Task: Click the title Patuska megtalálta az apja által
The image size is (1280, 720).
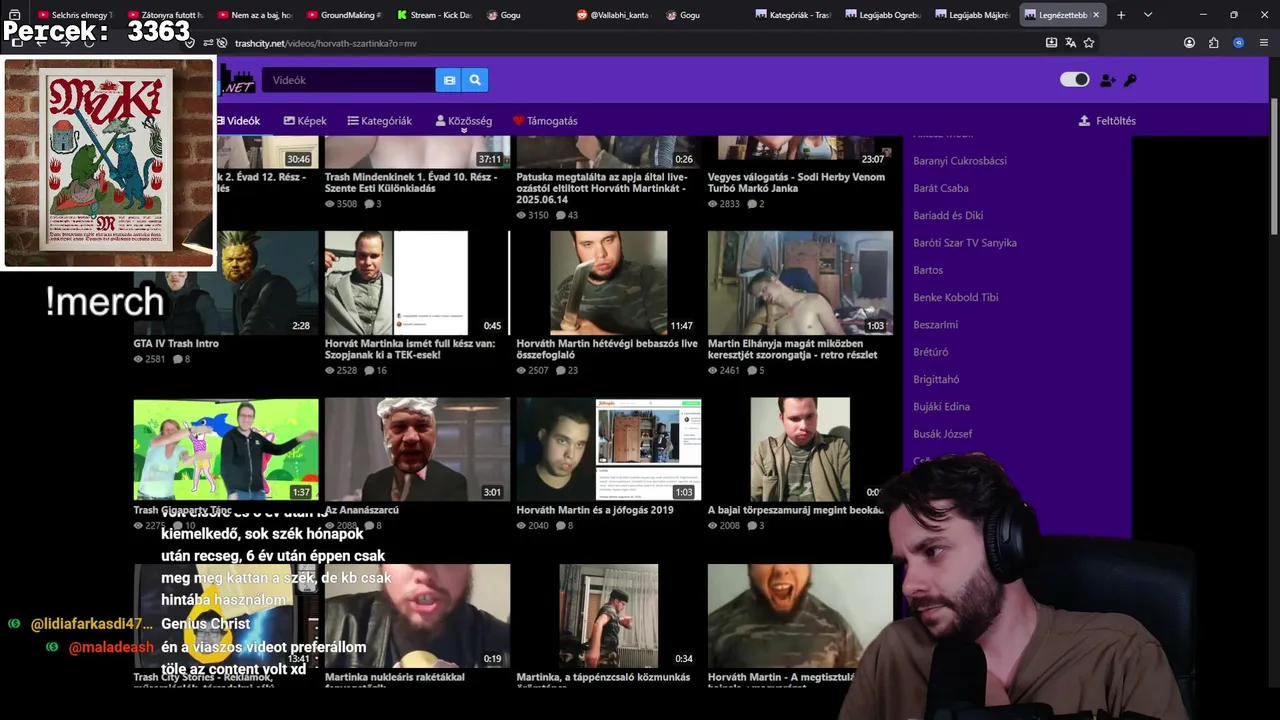Action: pos(601,188)
